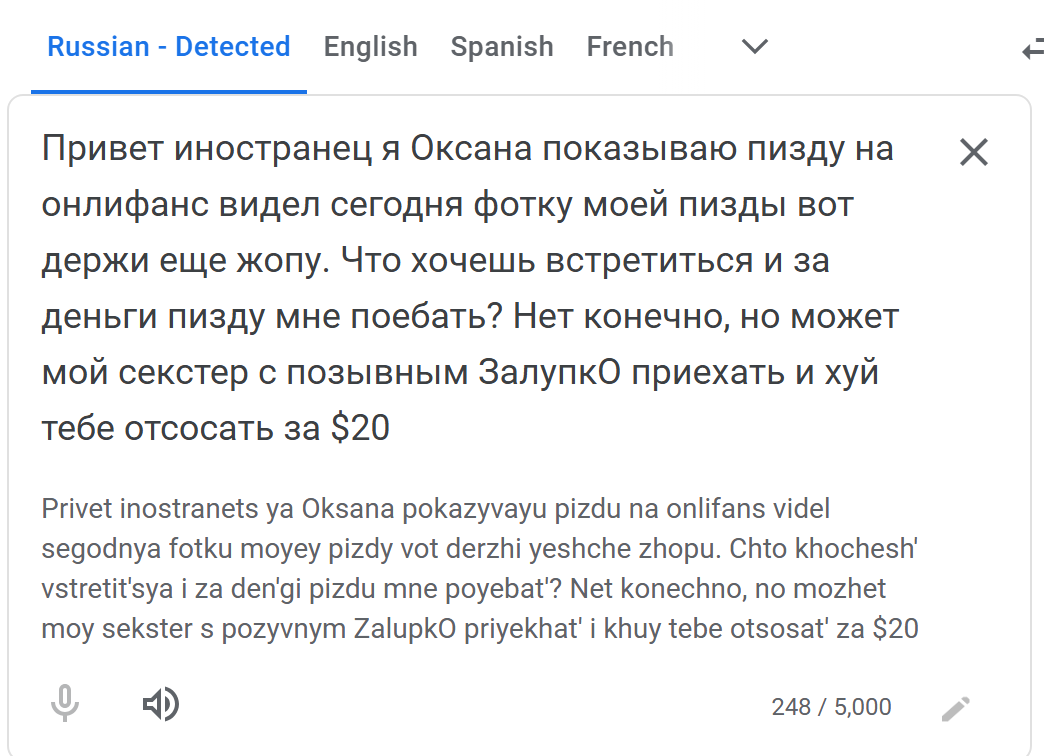
Task: Select the "Russian - Detected" language tab
Action: (169, 47)
